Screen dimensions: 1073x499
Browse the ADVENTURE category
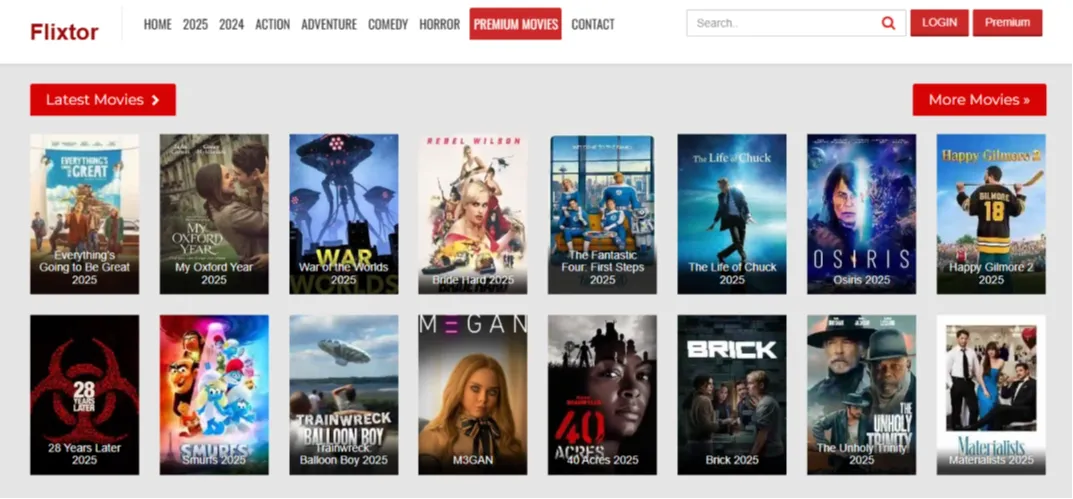[x=329, y=25]
